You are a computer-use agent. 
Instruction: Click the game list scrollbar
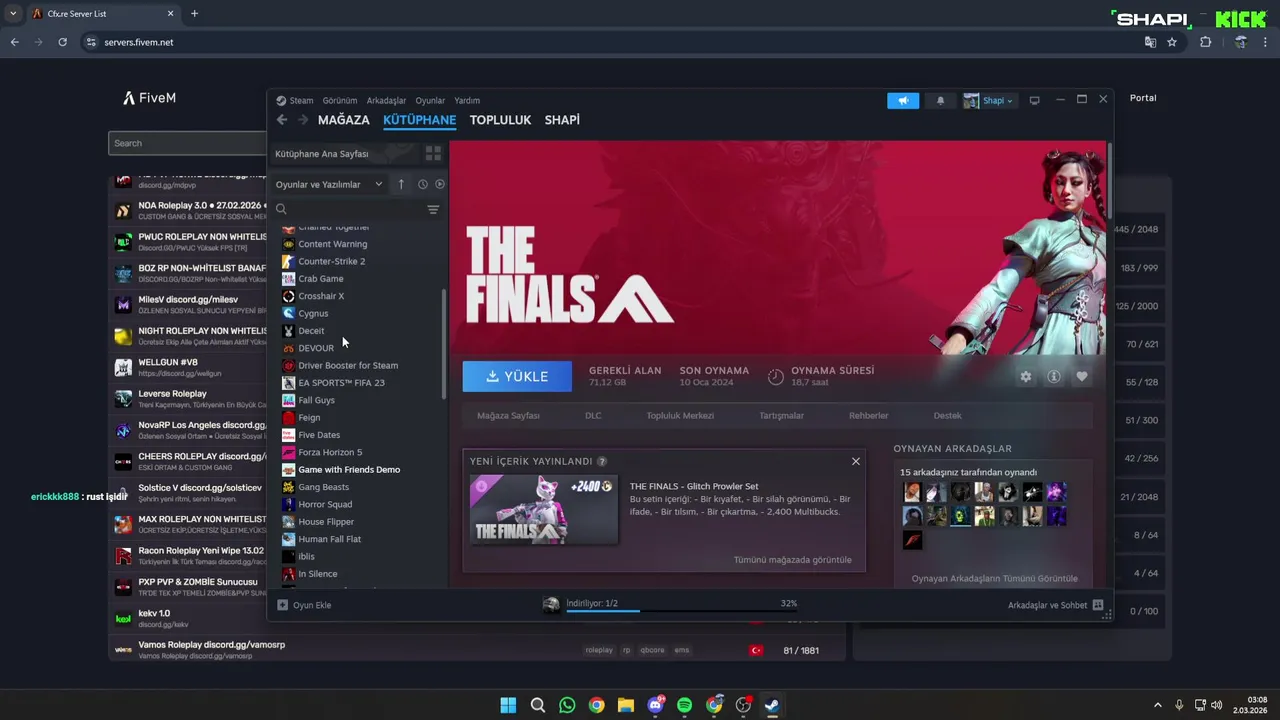pos(444,345)
